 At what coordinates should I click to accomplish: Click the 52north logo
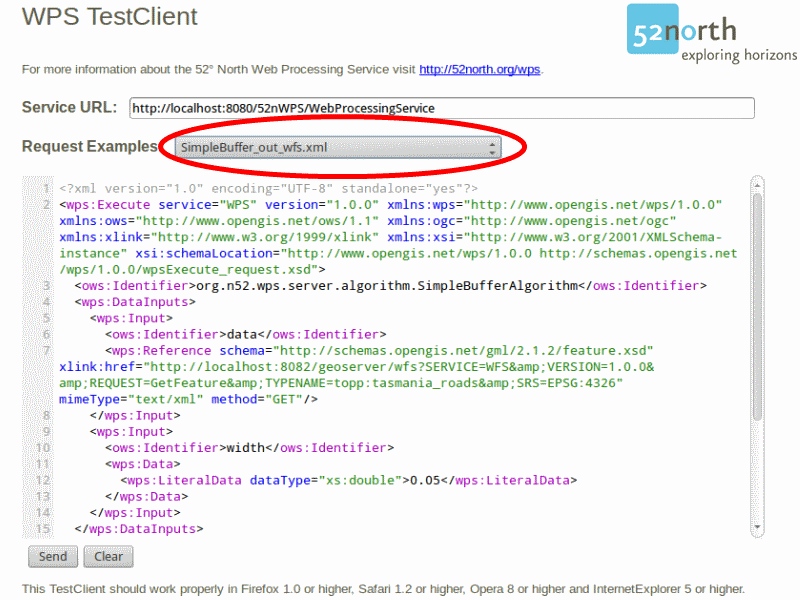712,33
